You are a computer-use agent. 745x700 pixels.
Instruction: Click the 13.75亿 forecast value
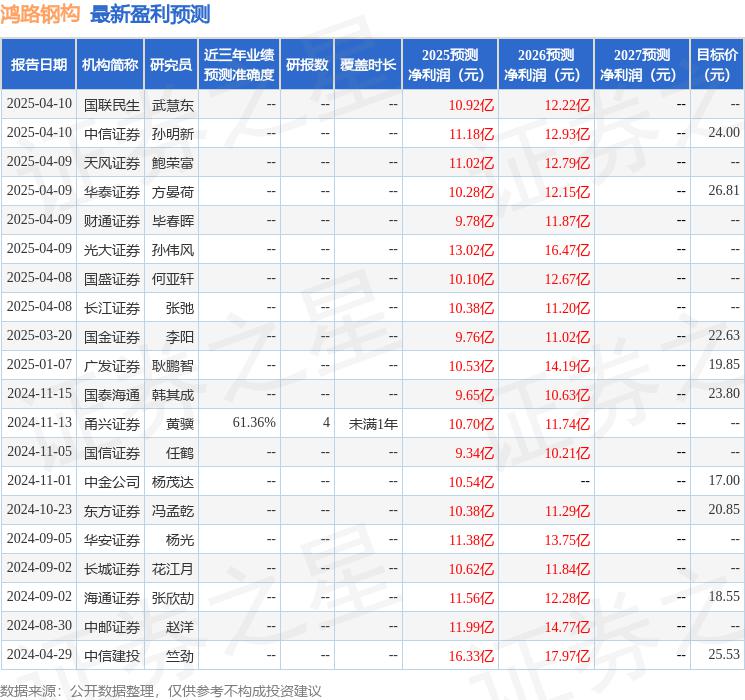(567, 540)
